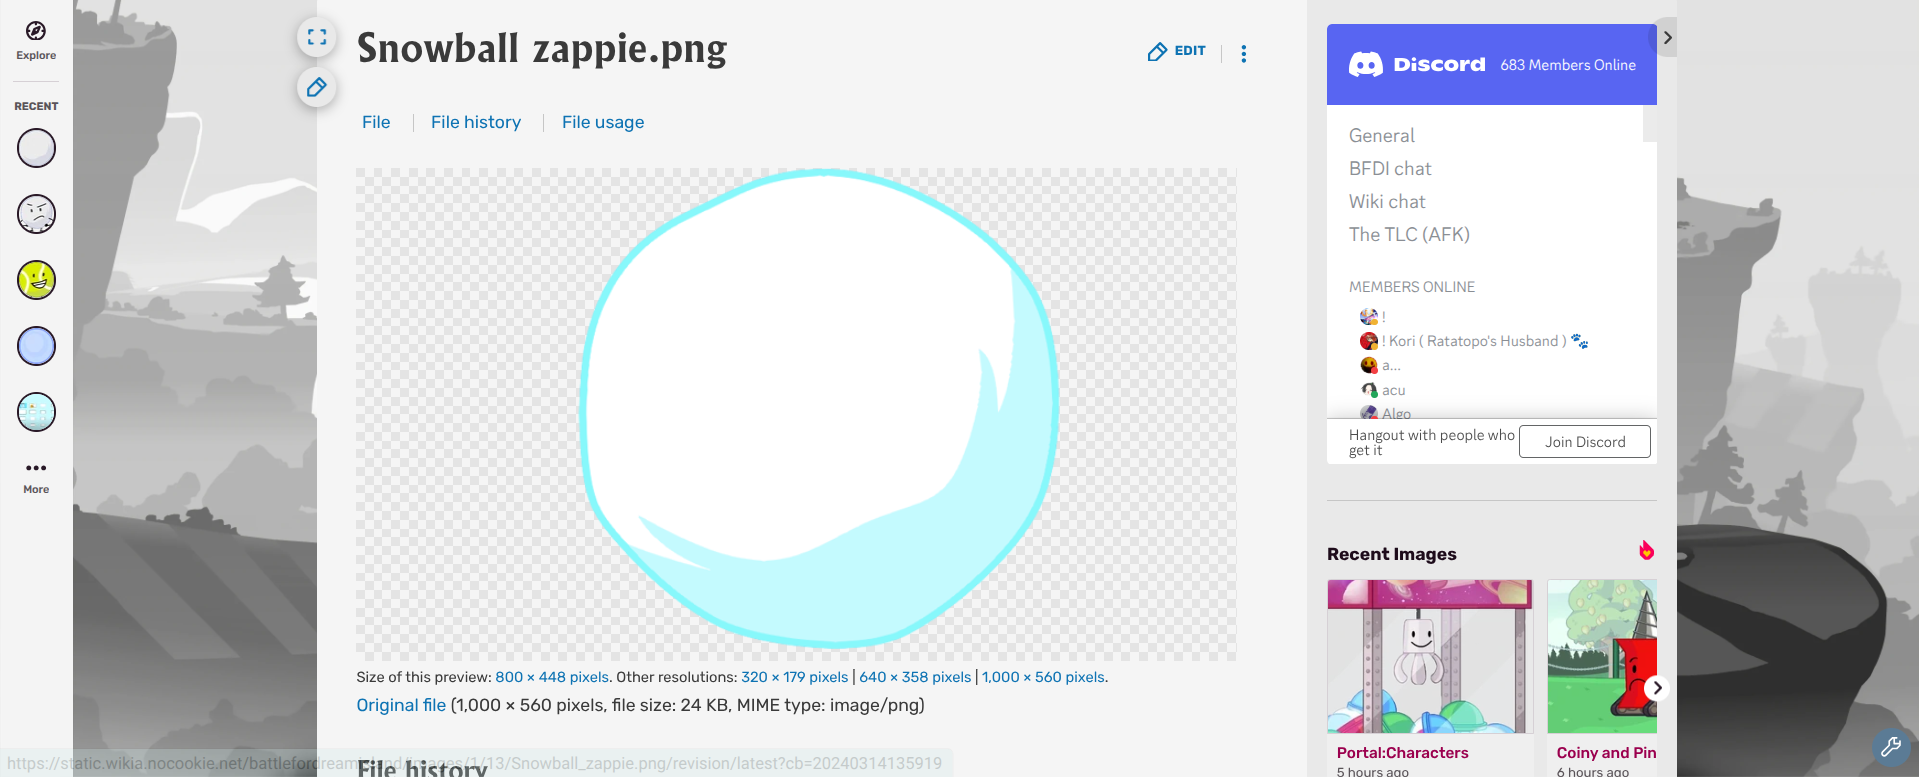
Task: Click the round pencil edit icon
Action: 317,87
